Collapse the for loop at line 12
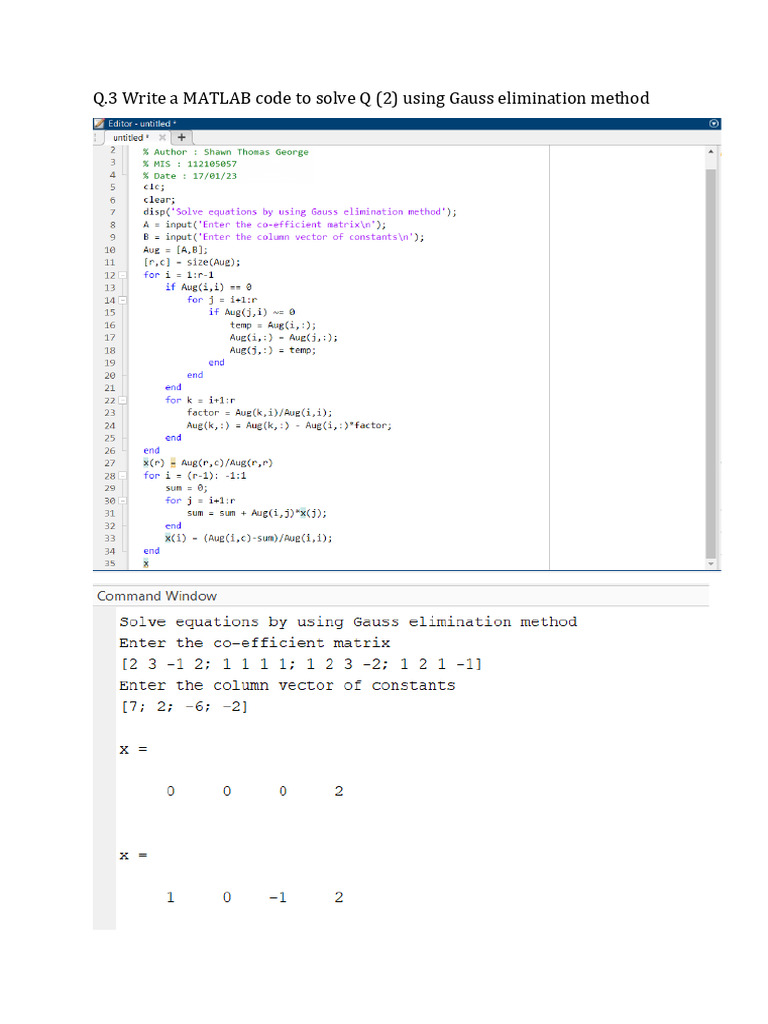 [x=122, y=275]
